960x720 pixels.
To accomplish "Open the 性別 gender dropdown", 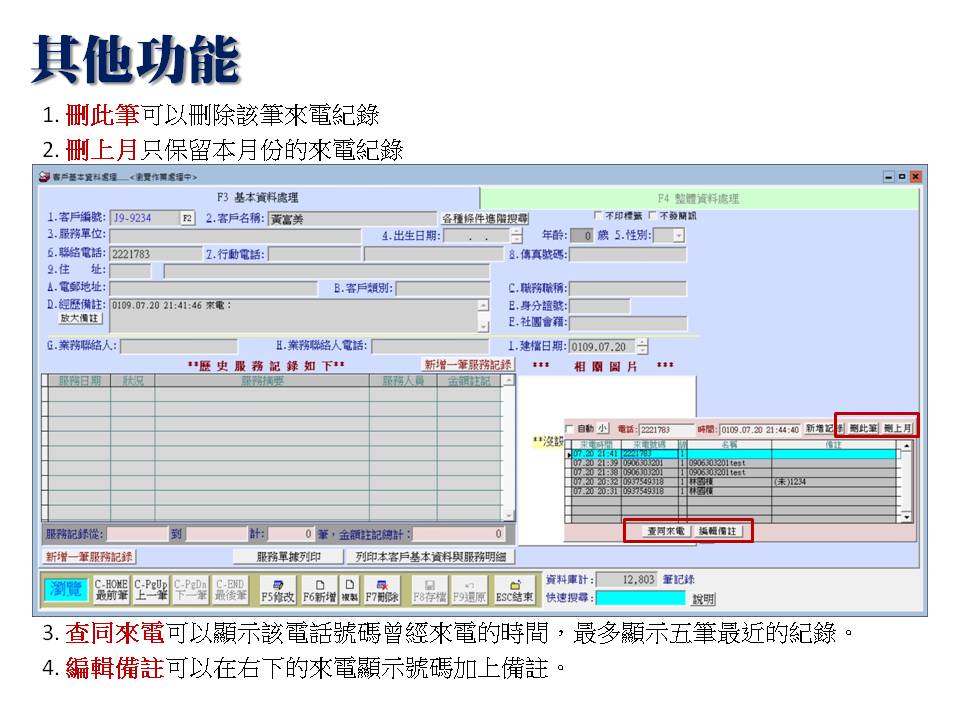I will 678,236.
